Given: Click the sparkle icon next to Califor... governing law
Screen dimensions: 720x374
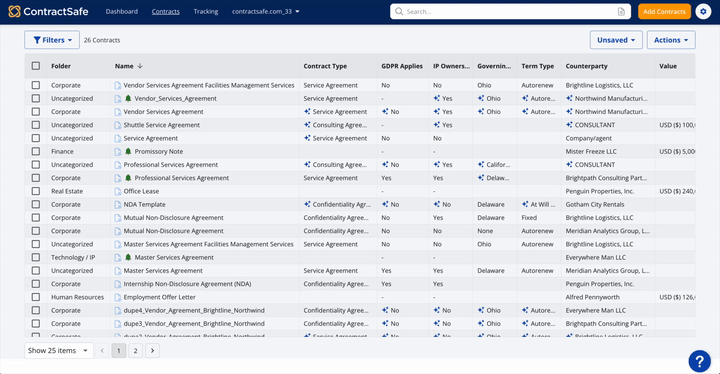Looking at the screenshot, I should point(481,164).
